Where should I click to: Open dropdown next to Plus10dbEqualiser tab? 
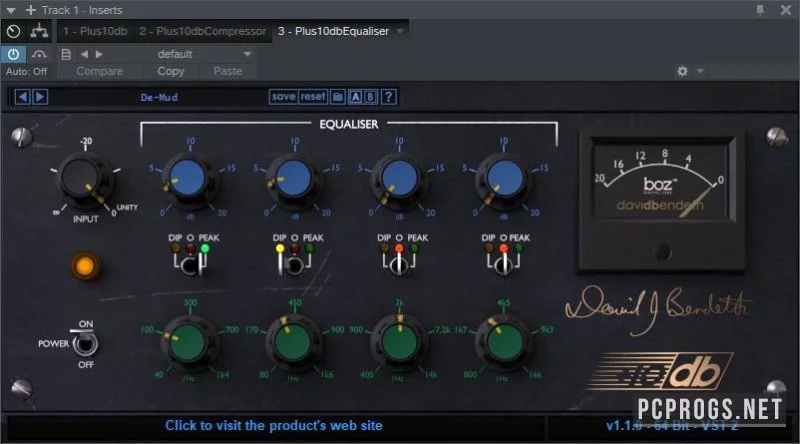pyautogui.click(x=401, y=32)
